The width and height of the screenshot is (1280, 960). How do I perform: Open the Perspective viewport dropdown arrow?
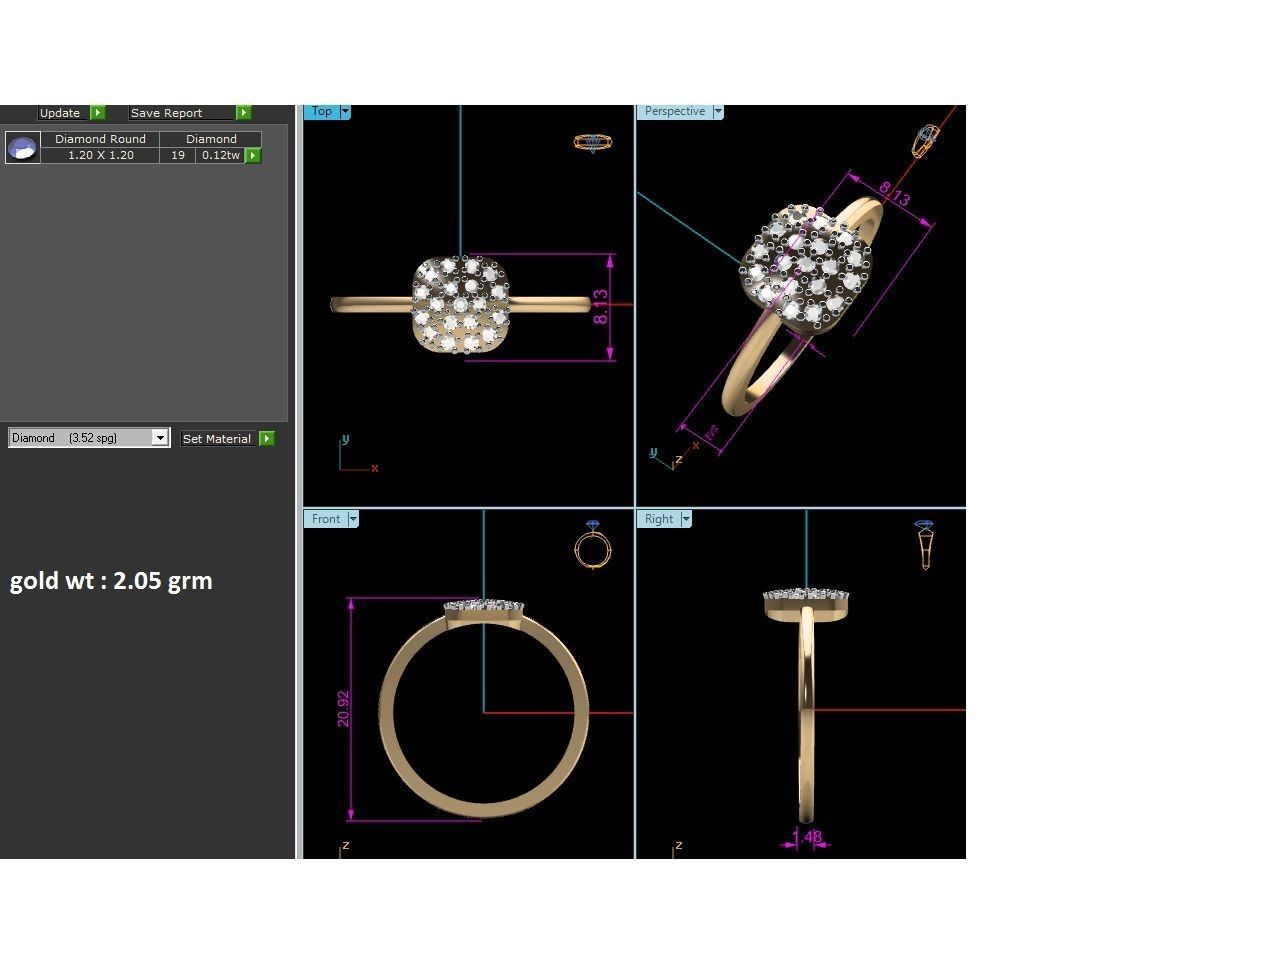[x=718, y=111]
